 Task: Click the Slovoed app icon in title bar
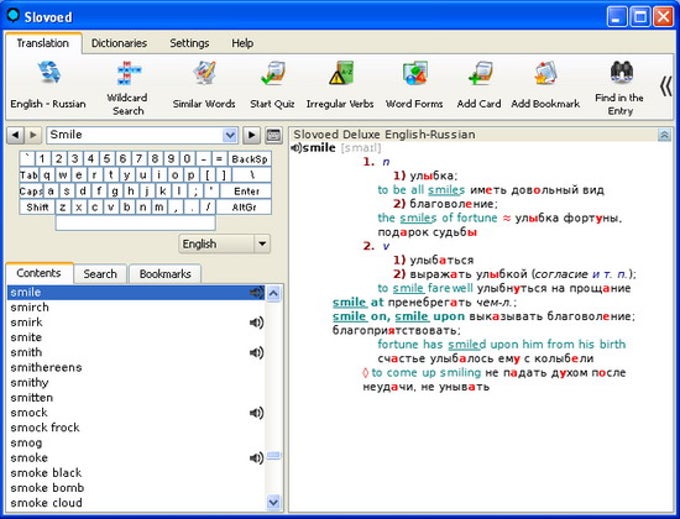(x=13, y=15)
